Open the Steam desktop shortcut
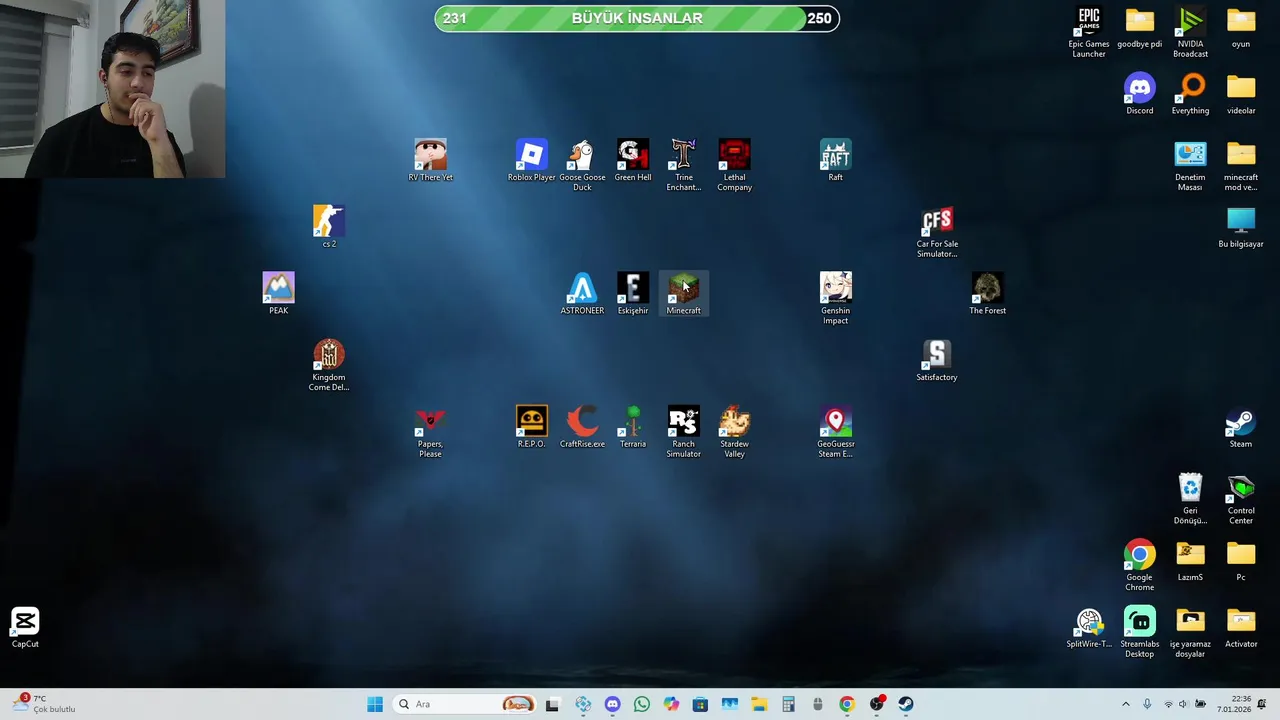The image size is (1280, 720). 1241,427
